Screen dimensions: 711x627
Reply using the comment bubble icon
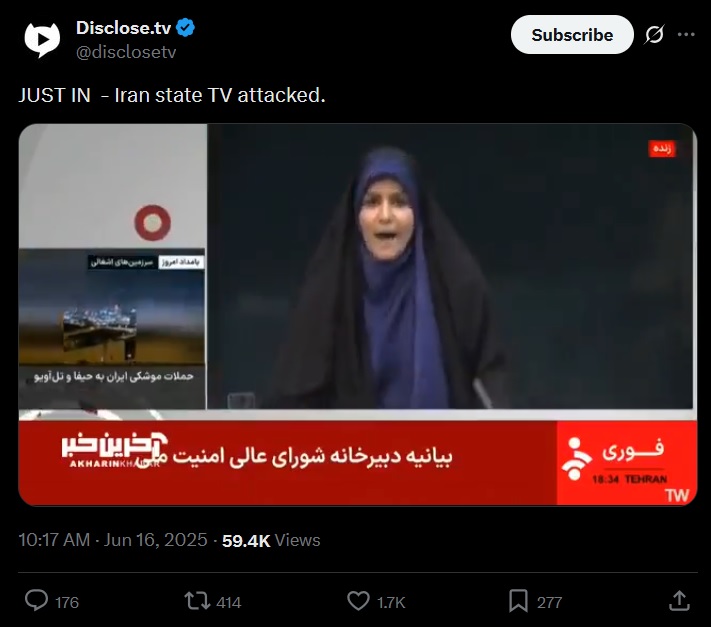point(36,601)
